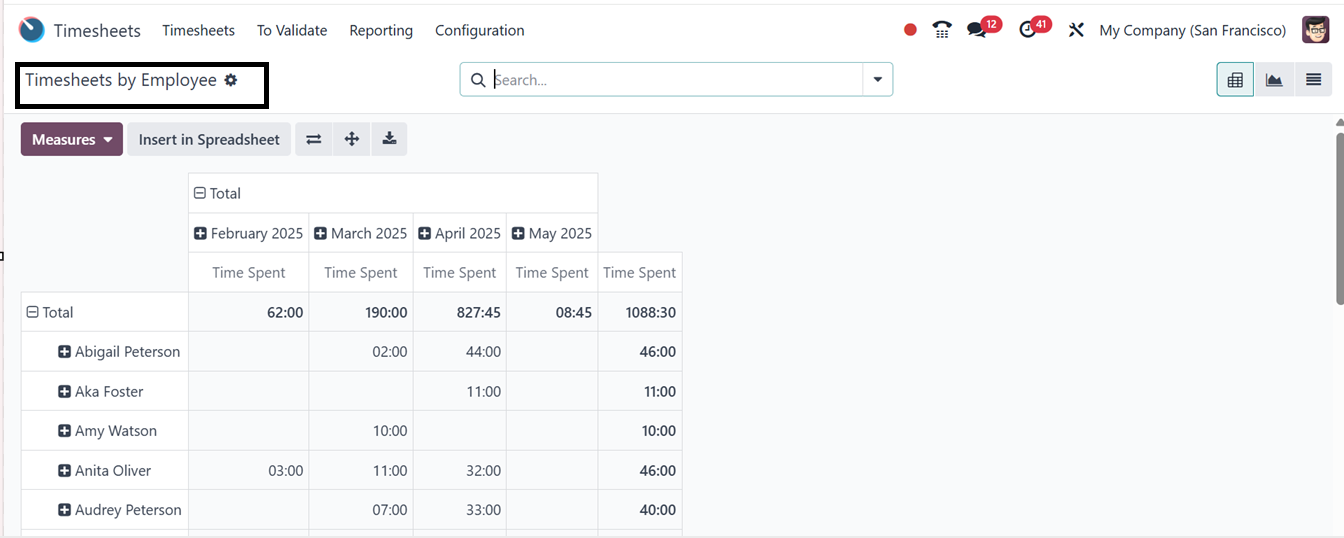
Task: Click the gear beside Timesheets by Employee
Action: tap(231, 80)
